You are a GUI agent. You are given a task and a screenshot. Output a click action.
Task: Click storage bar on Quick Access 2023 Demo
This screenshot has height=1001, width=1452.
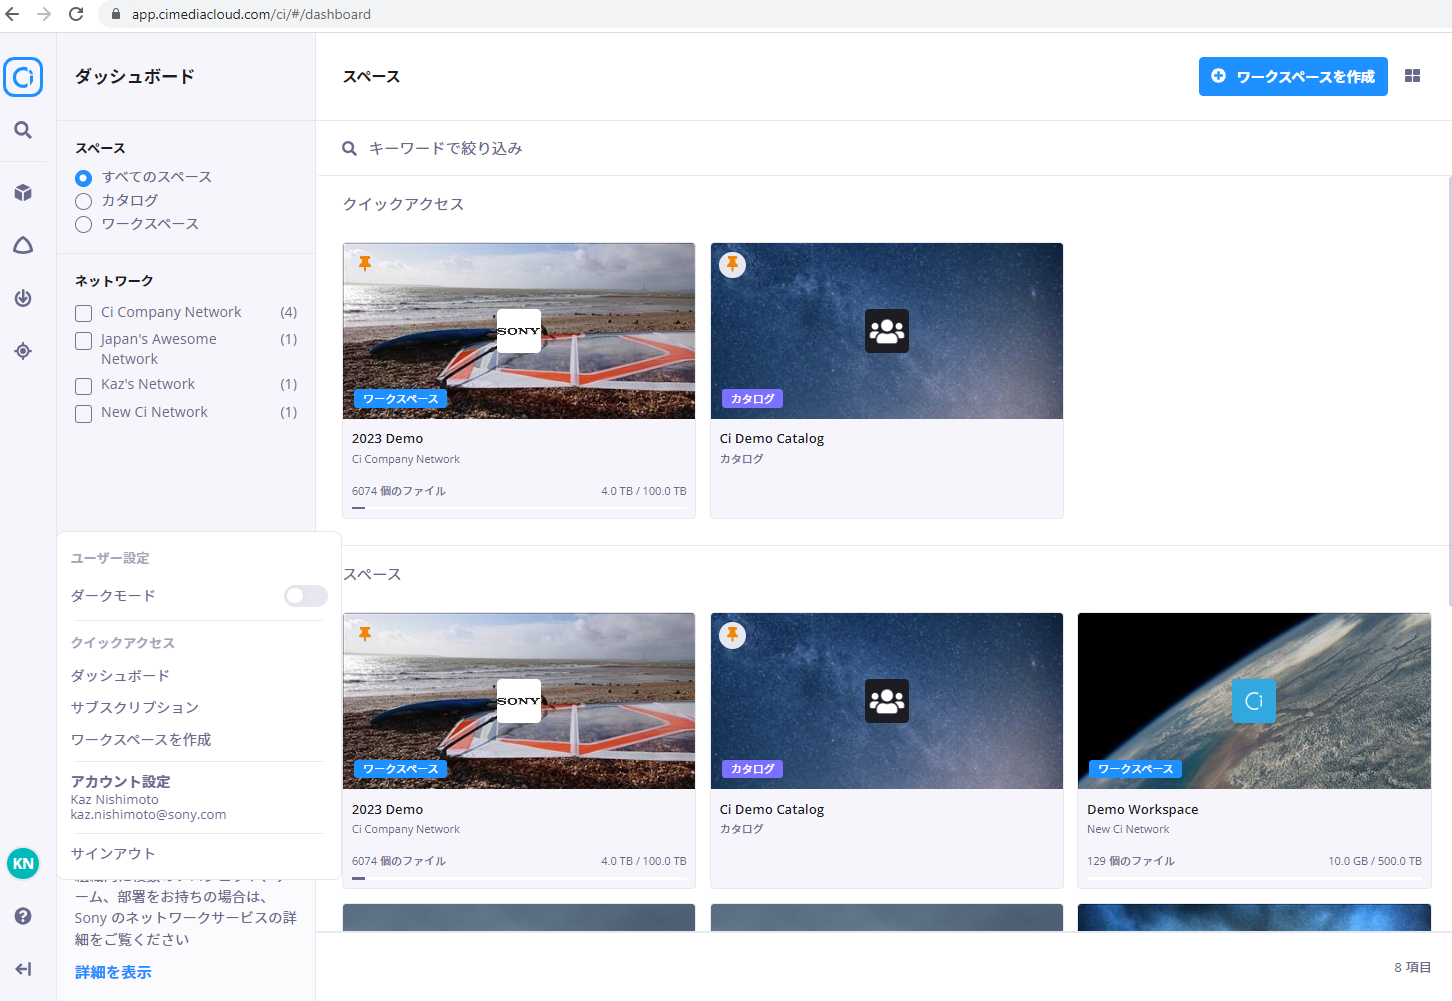[x=519, y=507]
